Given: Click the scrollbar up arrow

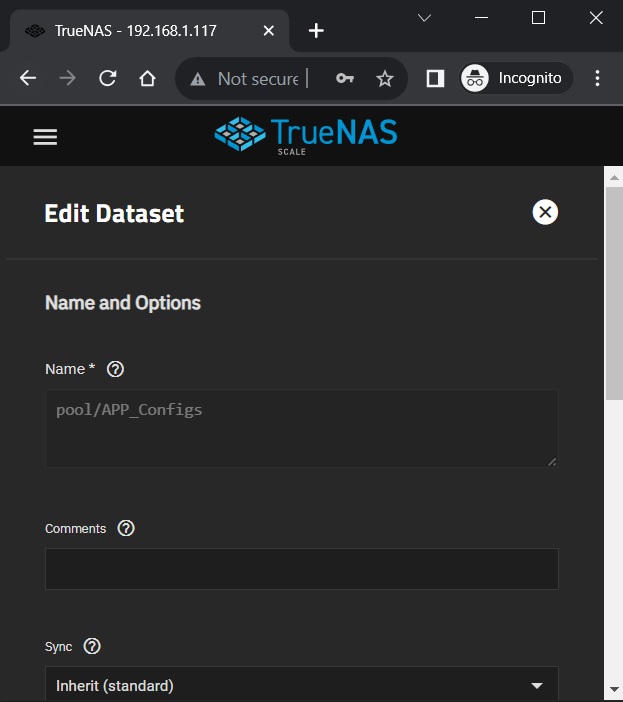Looking at the screenshot, I should click(x=614, y=178).
